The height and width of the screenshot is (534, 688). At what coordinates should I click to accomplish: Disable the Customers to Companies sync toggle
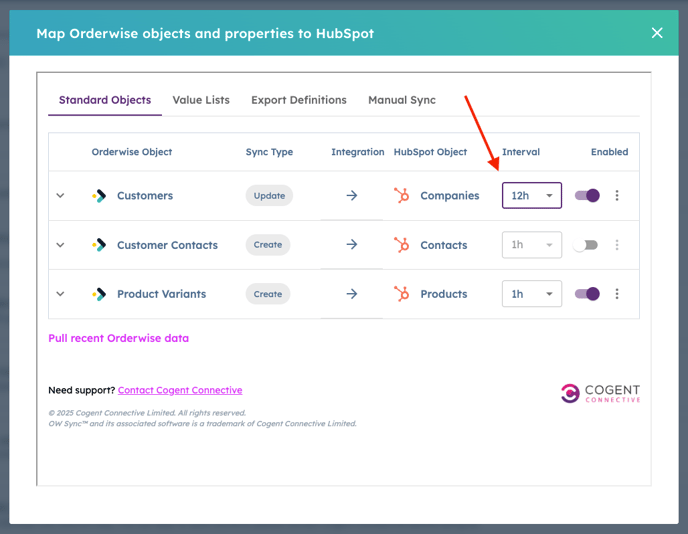pyautogui.click(x=587, y=195)
